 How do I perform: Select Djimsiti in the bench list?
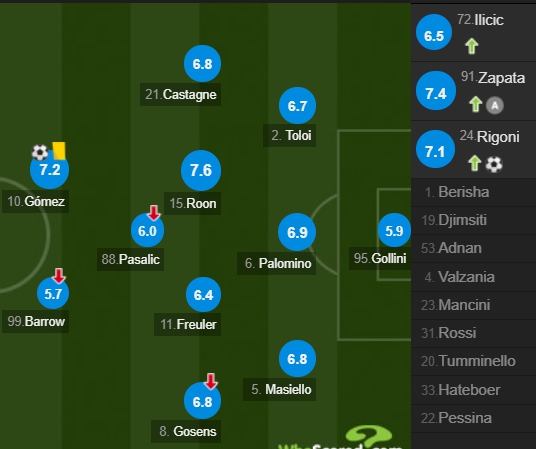[x=473, y=220]
